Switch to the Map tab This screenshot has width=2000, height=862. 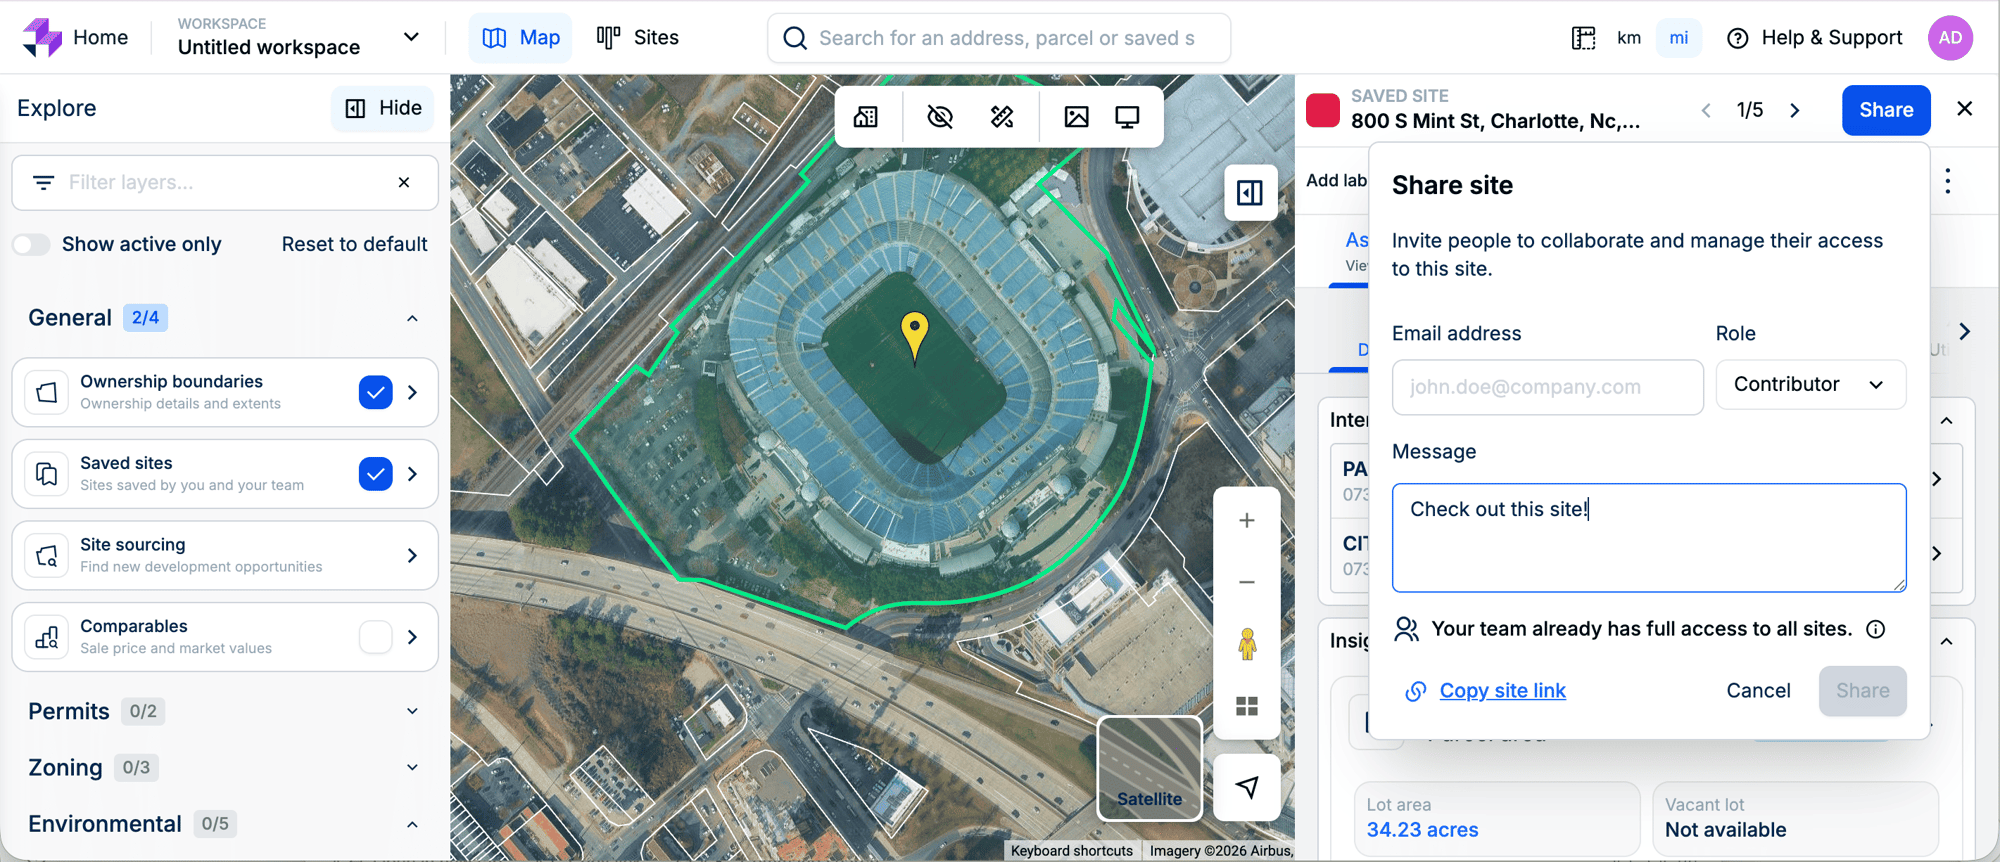point(520,38)
